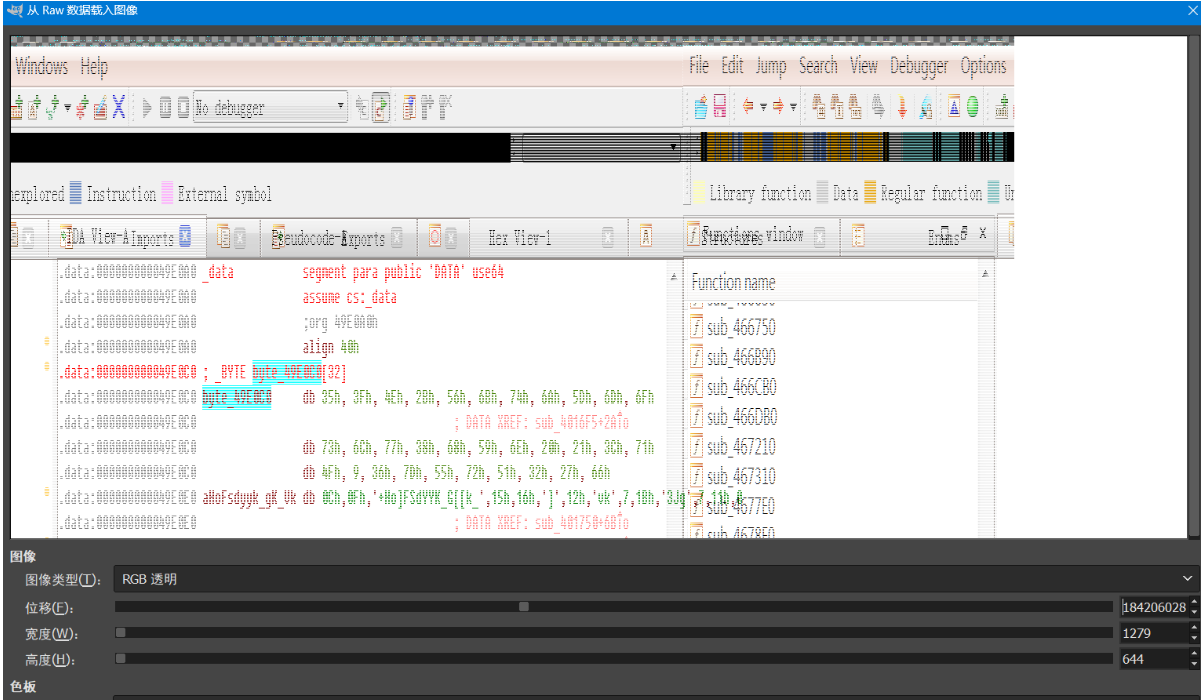Viewport: 1203px width, 700px height.
Task: Expand the No debugger dropdown
Action: tap(341, 106)
